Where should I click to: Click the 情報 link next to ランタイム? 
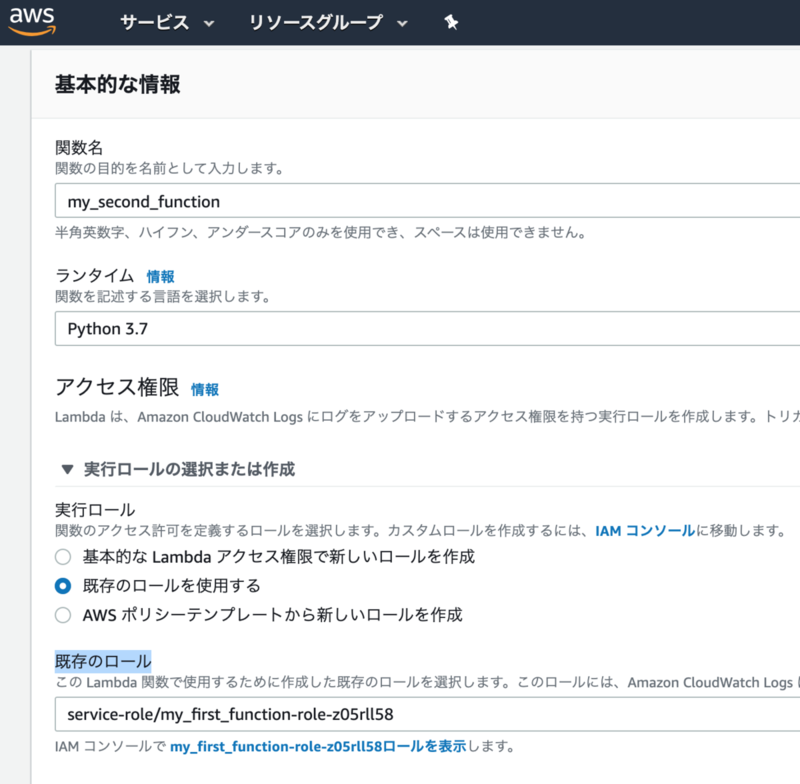pyautogui.click(x=160, y=276)
